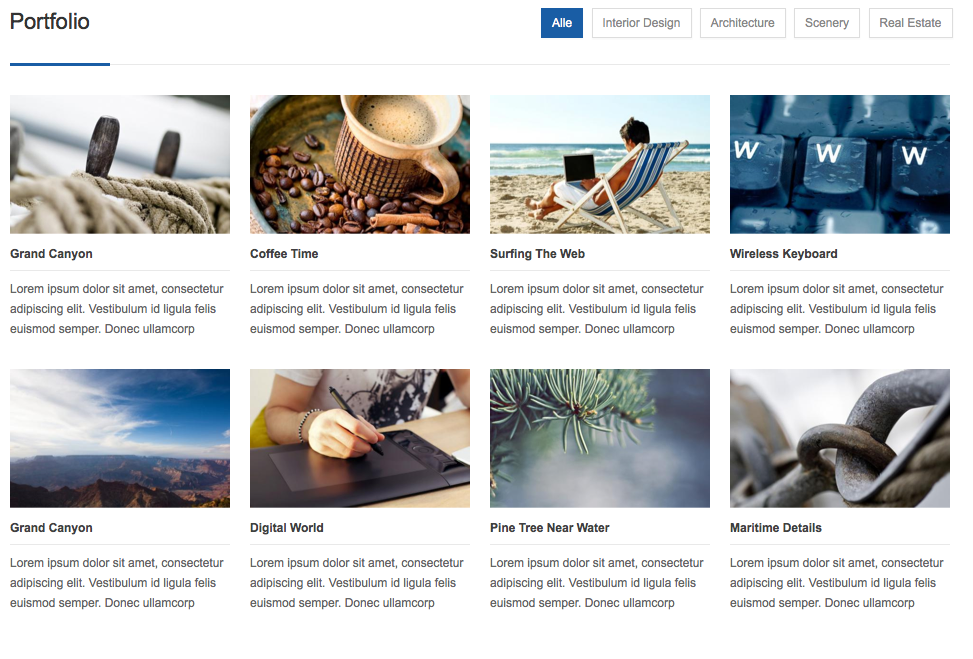The image size is (973, 659).
Task: Go to Wireless Keyboard project title
Action: tap(783, 254)
